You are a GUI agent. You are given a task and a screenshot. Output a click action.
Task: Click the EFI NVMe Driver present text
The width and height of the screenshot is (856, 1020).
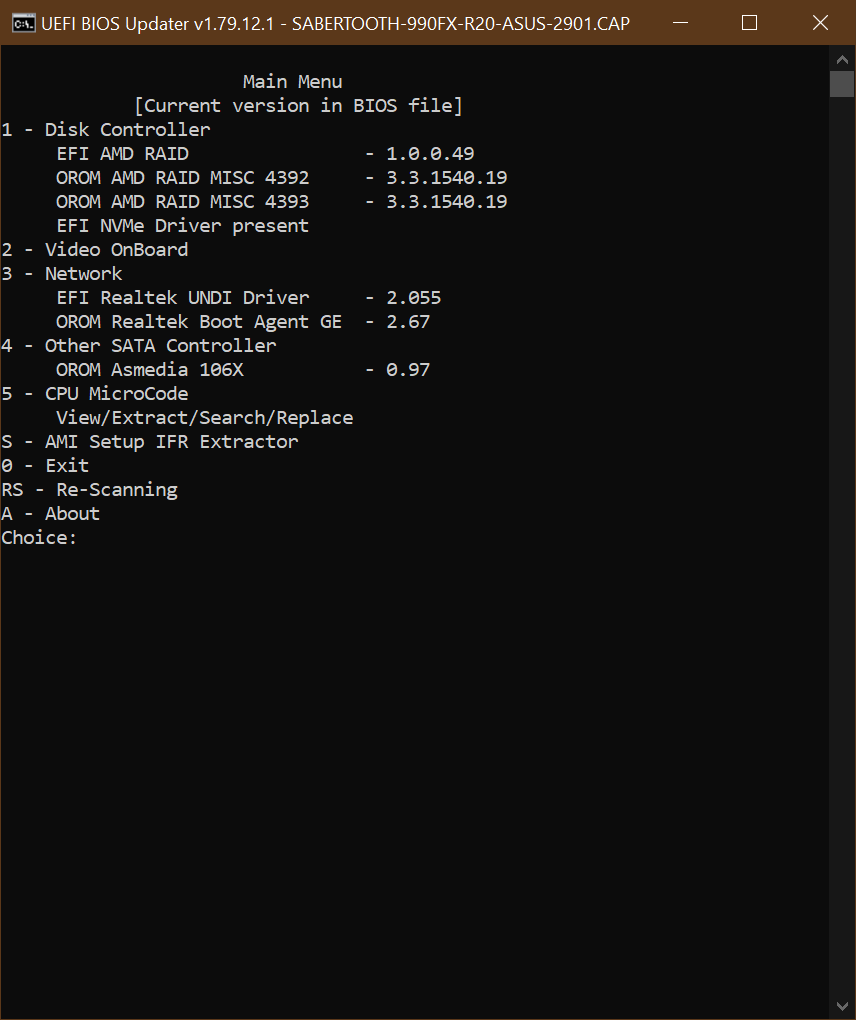pos(182,226)
